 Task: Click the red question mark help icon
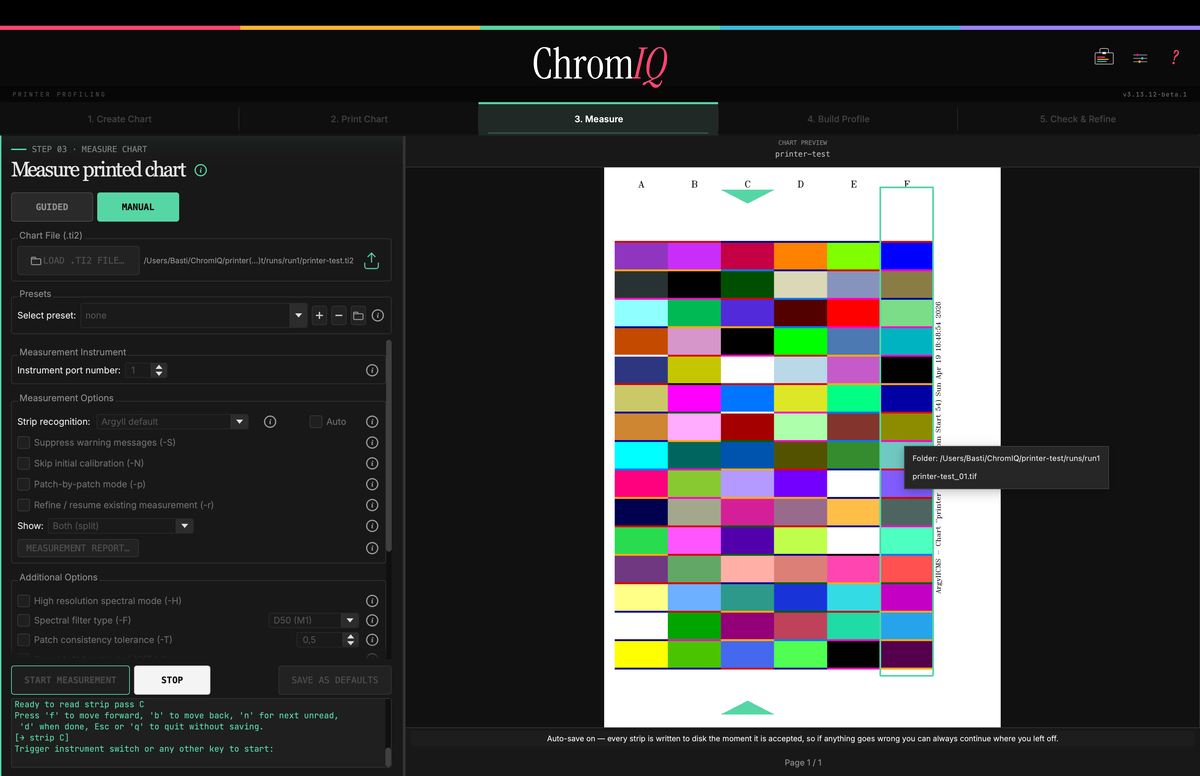[x=1175, y=57]
